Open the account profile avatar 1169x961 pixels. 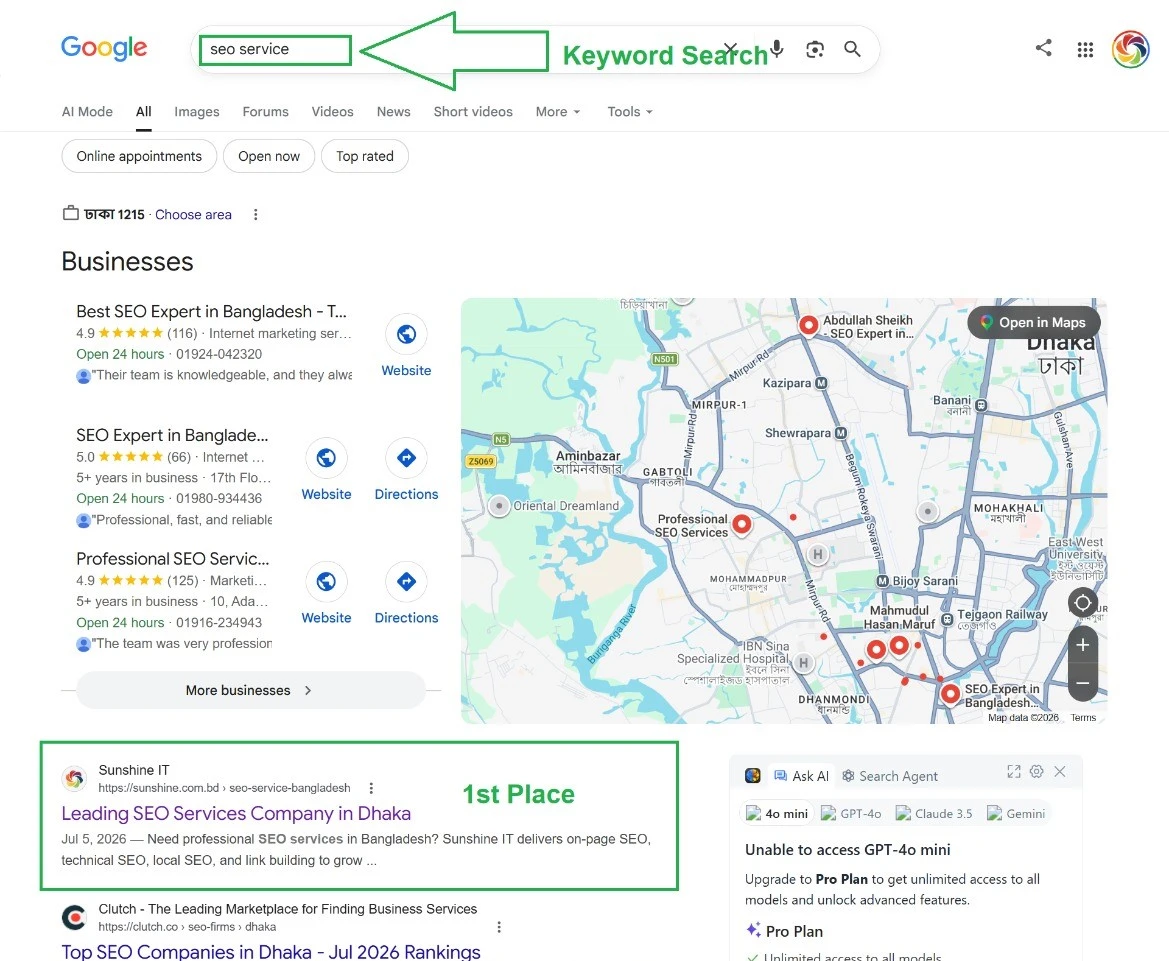point(1130,49)
